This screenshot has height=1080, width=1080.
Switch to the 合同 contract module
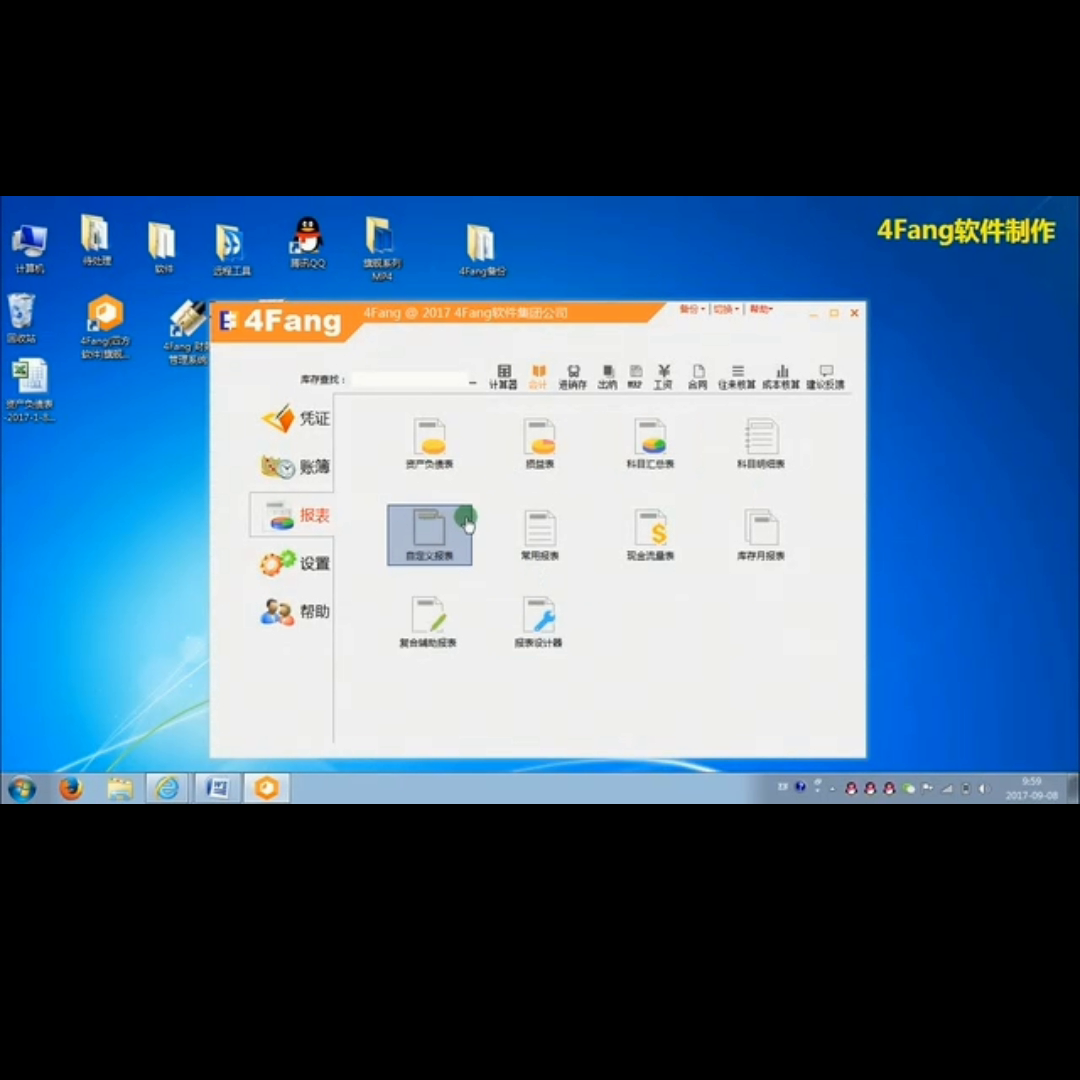697,377
